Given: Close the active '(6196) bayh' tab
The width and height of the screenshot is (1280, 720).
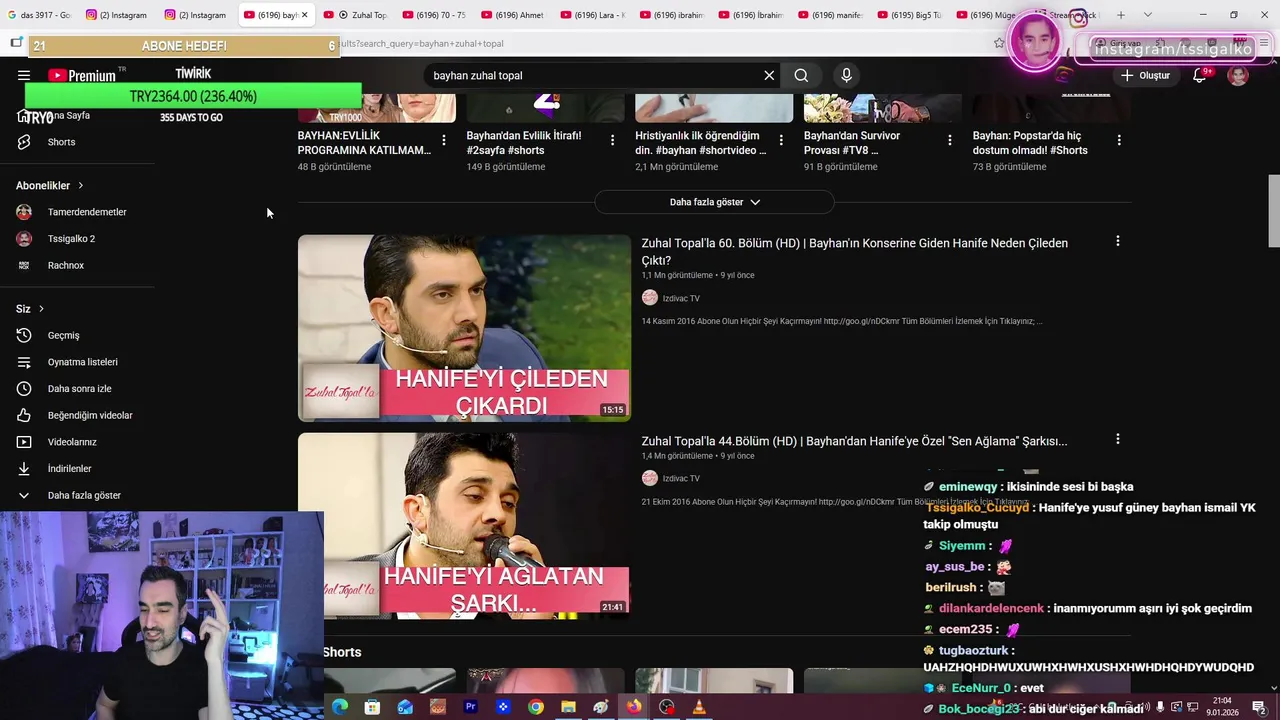Looking at the screenshot, I should (304, 15).
